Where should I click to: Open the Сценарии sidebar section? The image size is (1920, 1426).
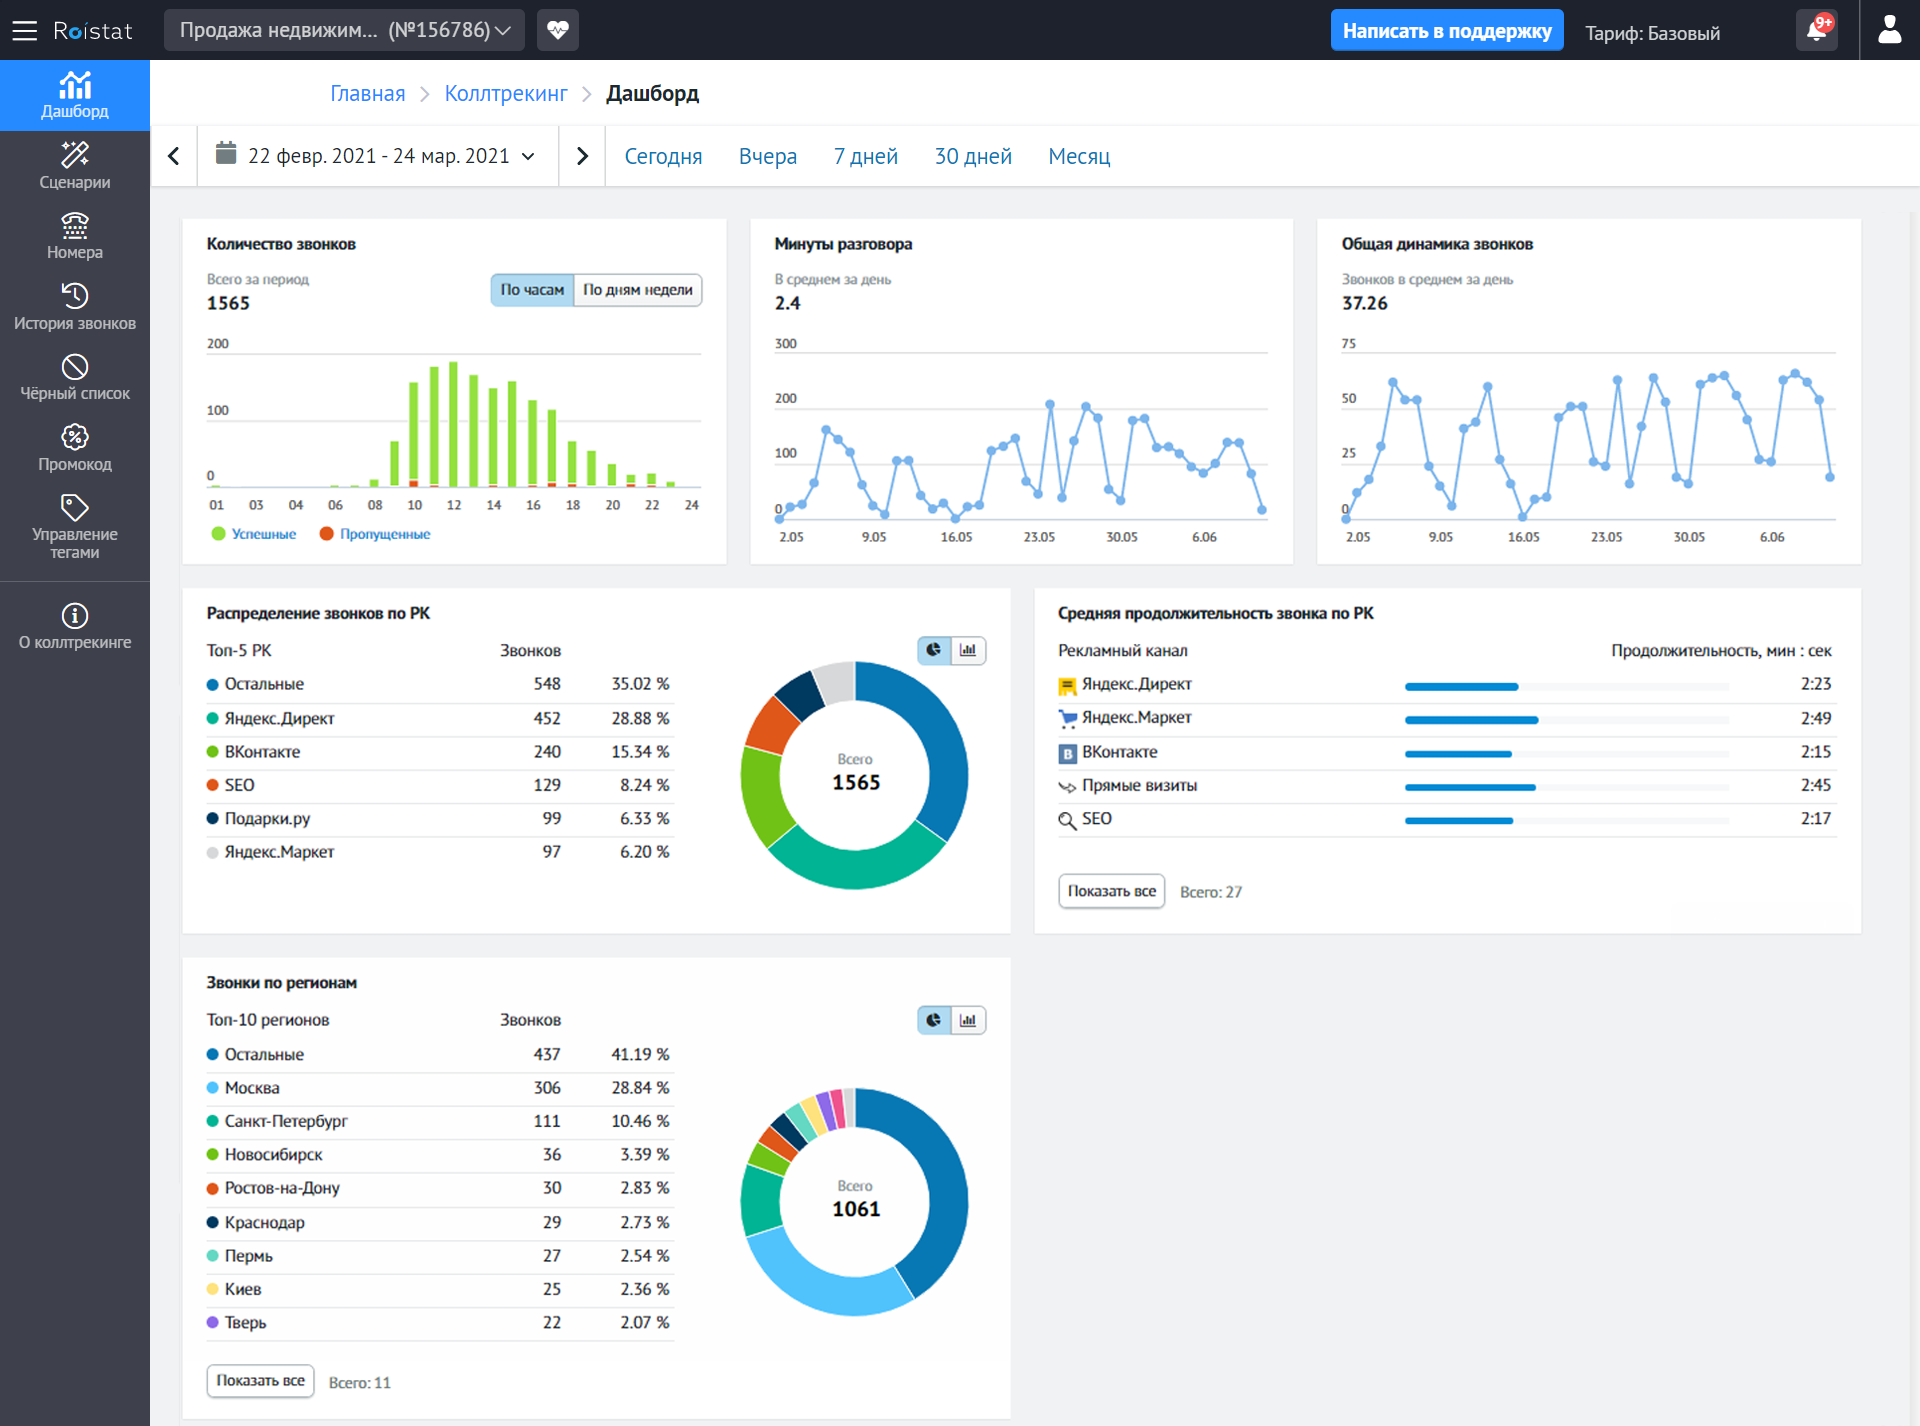[75, 166]
